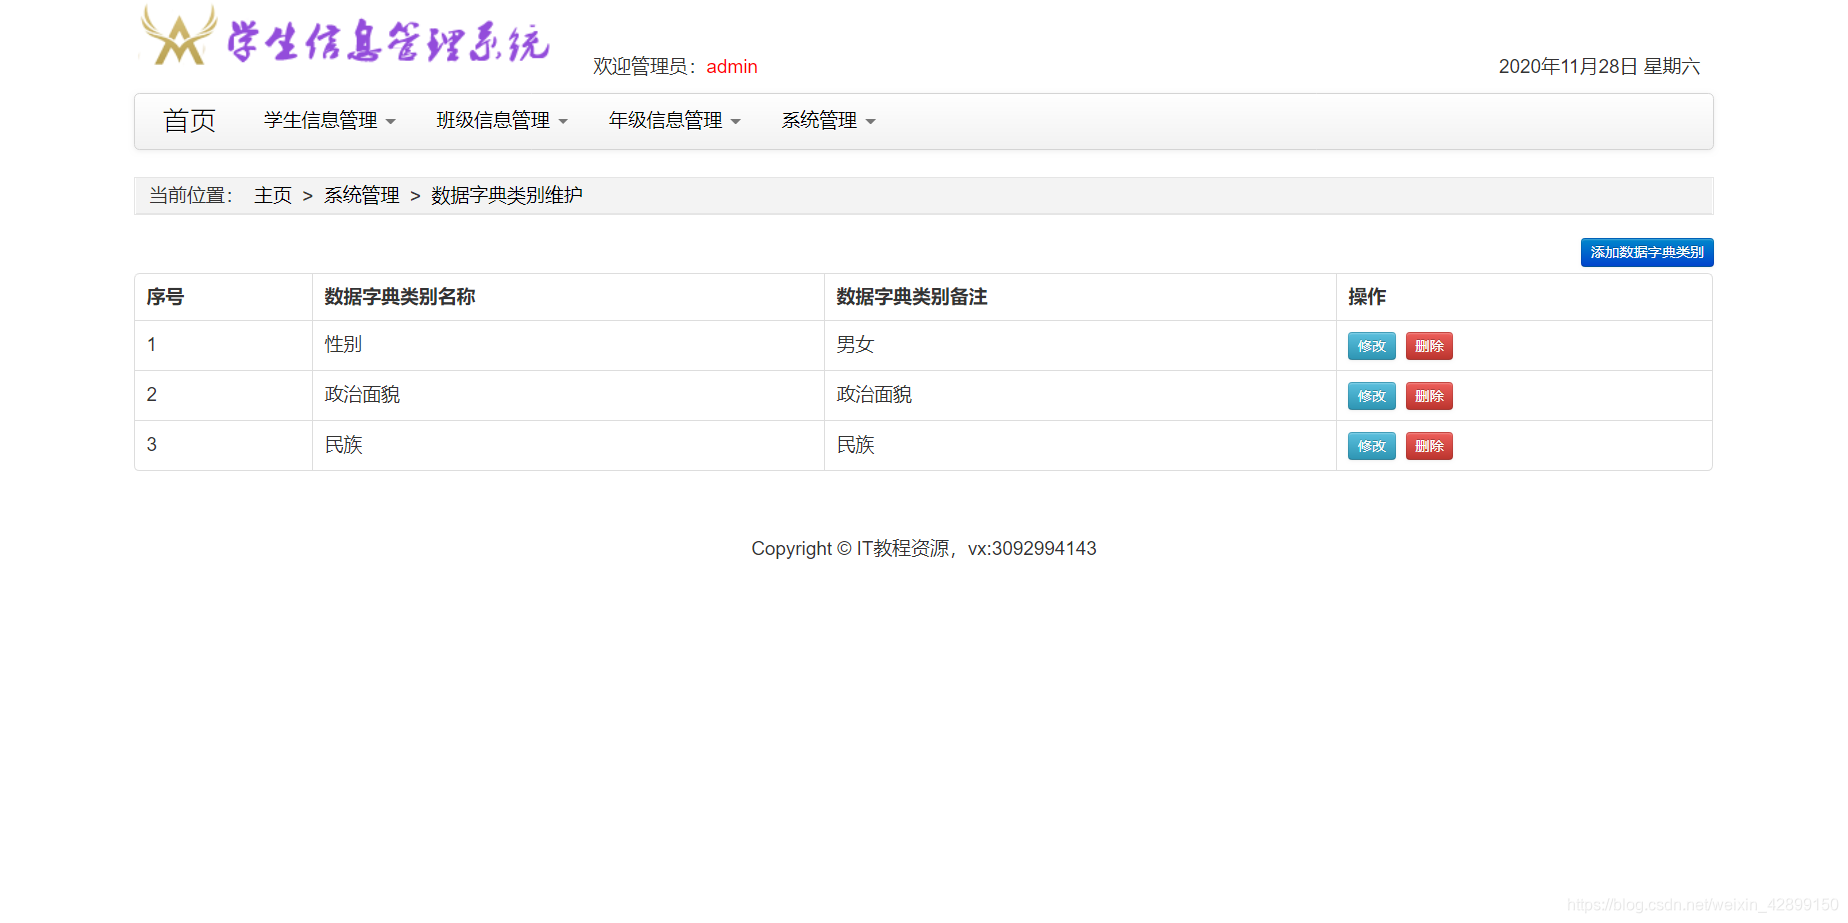Click the row number 3 cell
The width and height of the screenshot is (1848, 923).
(x=223, y=445)
